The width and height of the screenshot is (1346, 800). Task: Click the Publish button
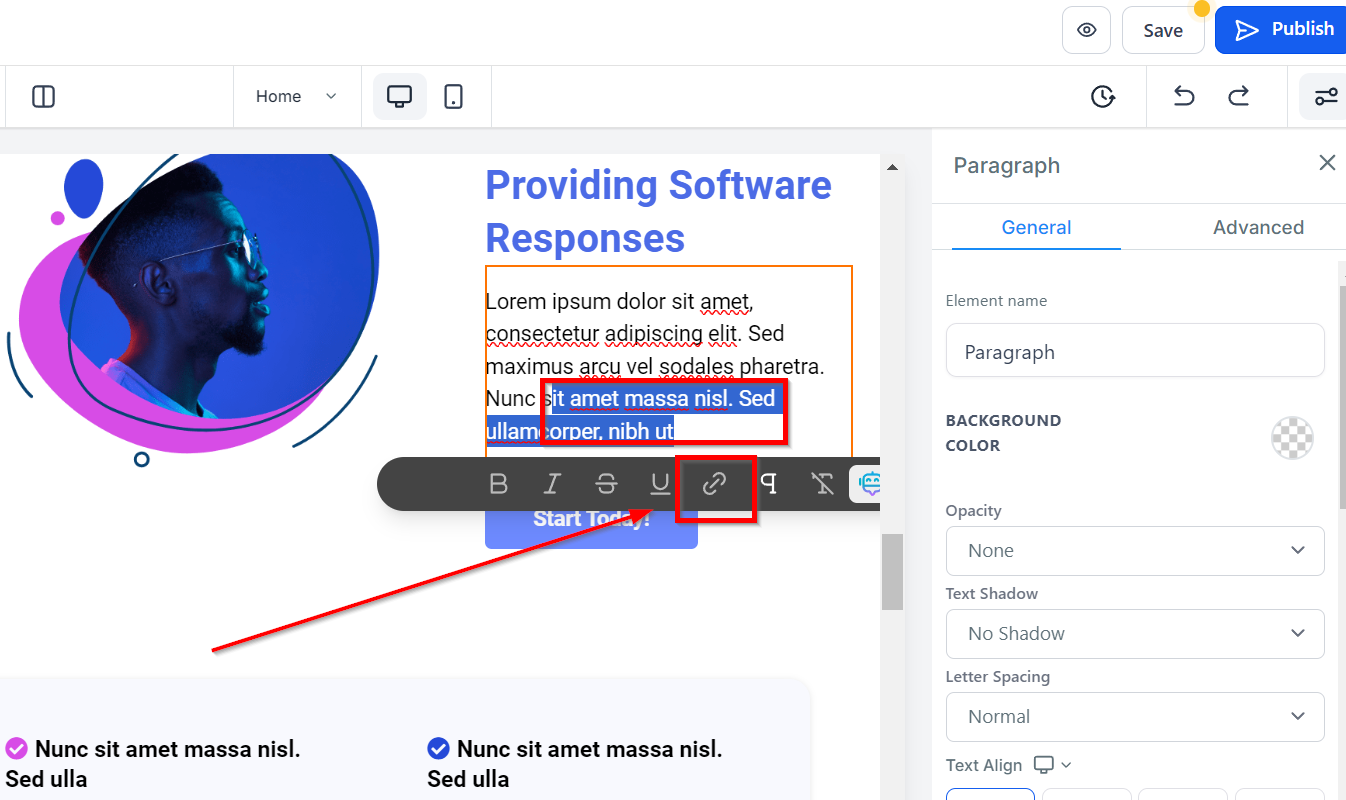(1281, 30)
